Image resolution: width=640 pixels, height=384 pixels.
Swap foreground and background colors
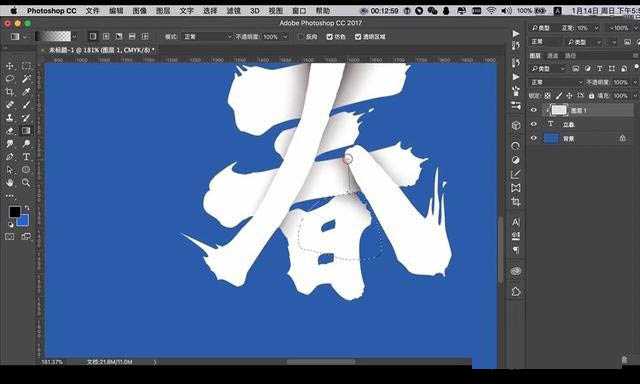(27, 209)
